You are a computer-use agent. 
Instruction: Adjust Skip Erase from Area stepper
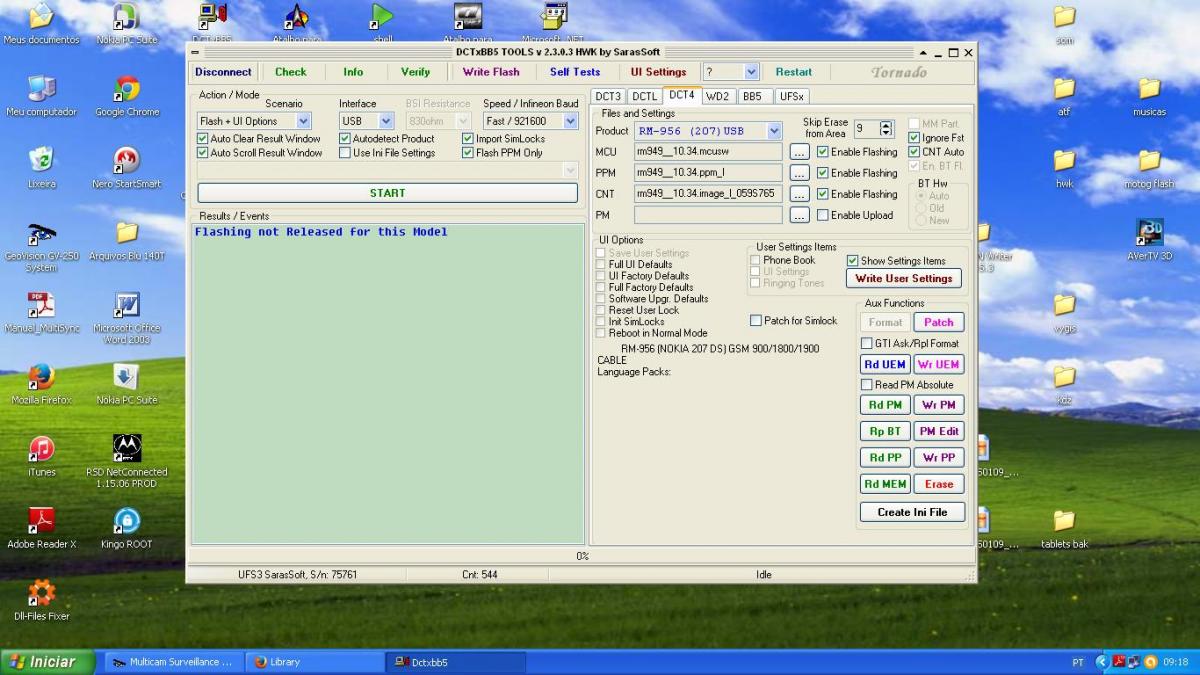point(885,128)
